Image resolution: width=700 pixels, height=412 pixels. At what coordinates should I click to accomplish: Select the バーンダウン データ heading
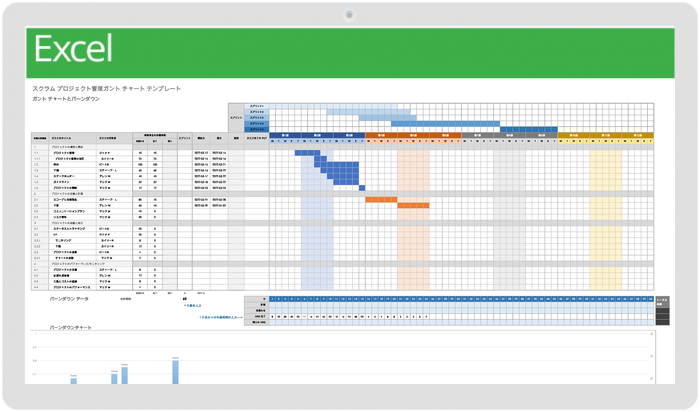(x=69, y=299)
